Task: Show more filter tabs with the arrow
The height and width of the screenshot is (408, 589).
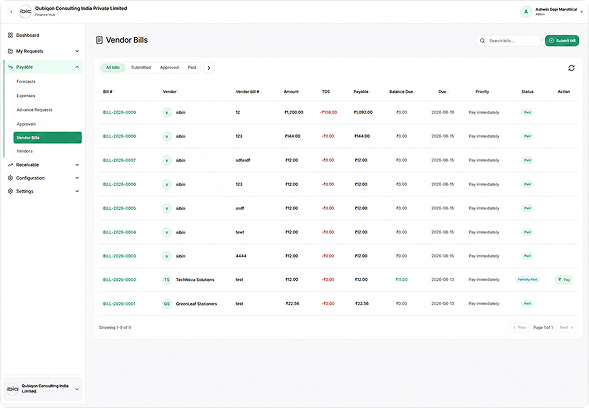Action: [x=209, y=68]
